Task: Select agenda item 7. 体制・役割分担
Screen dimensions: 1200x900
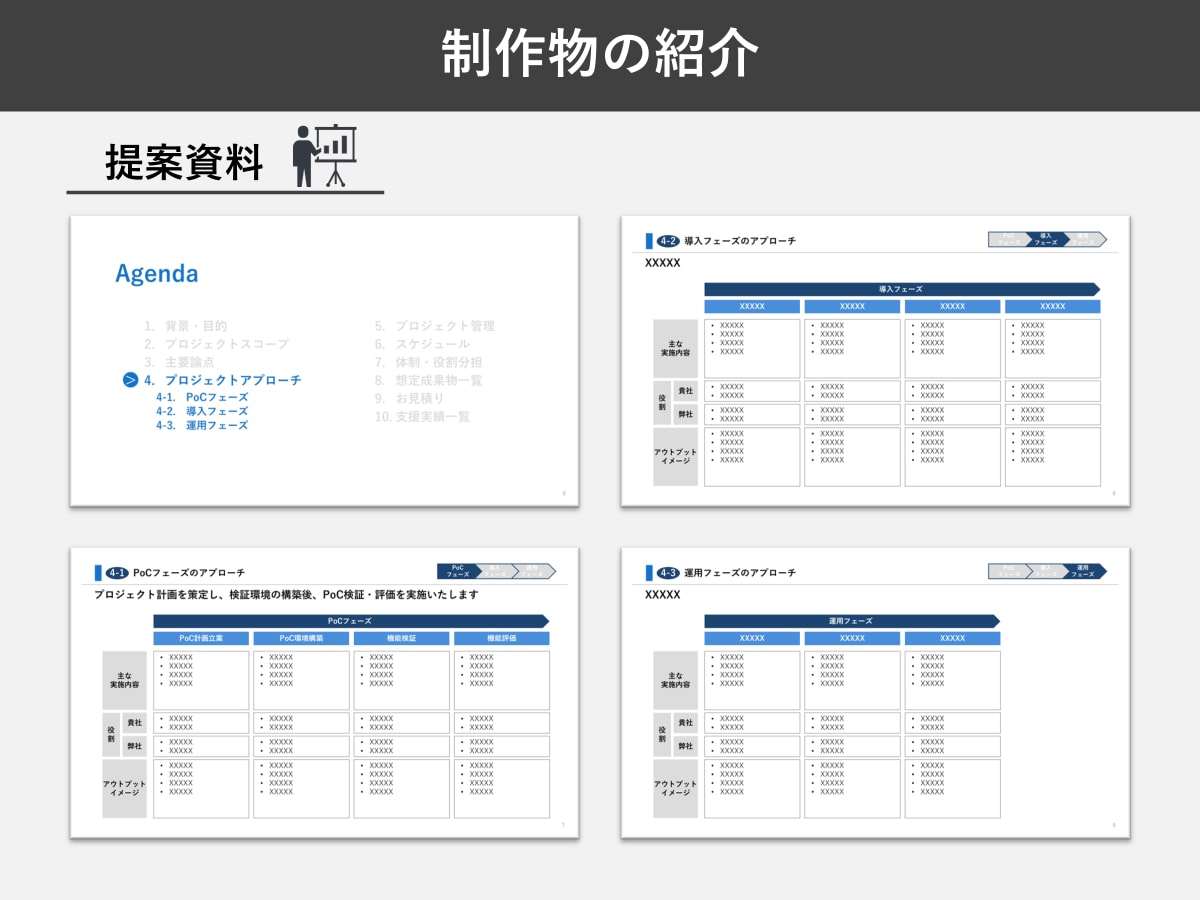Action: [429, 362]
